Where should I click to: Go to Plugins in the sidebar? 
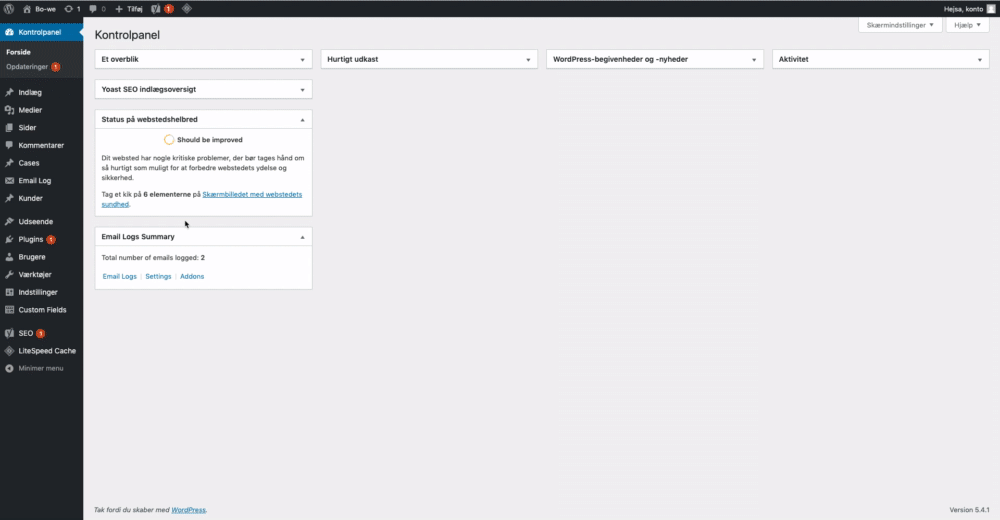31,240
